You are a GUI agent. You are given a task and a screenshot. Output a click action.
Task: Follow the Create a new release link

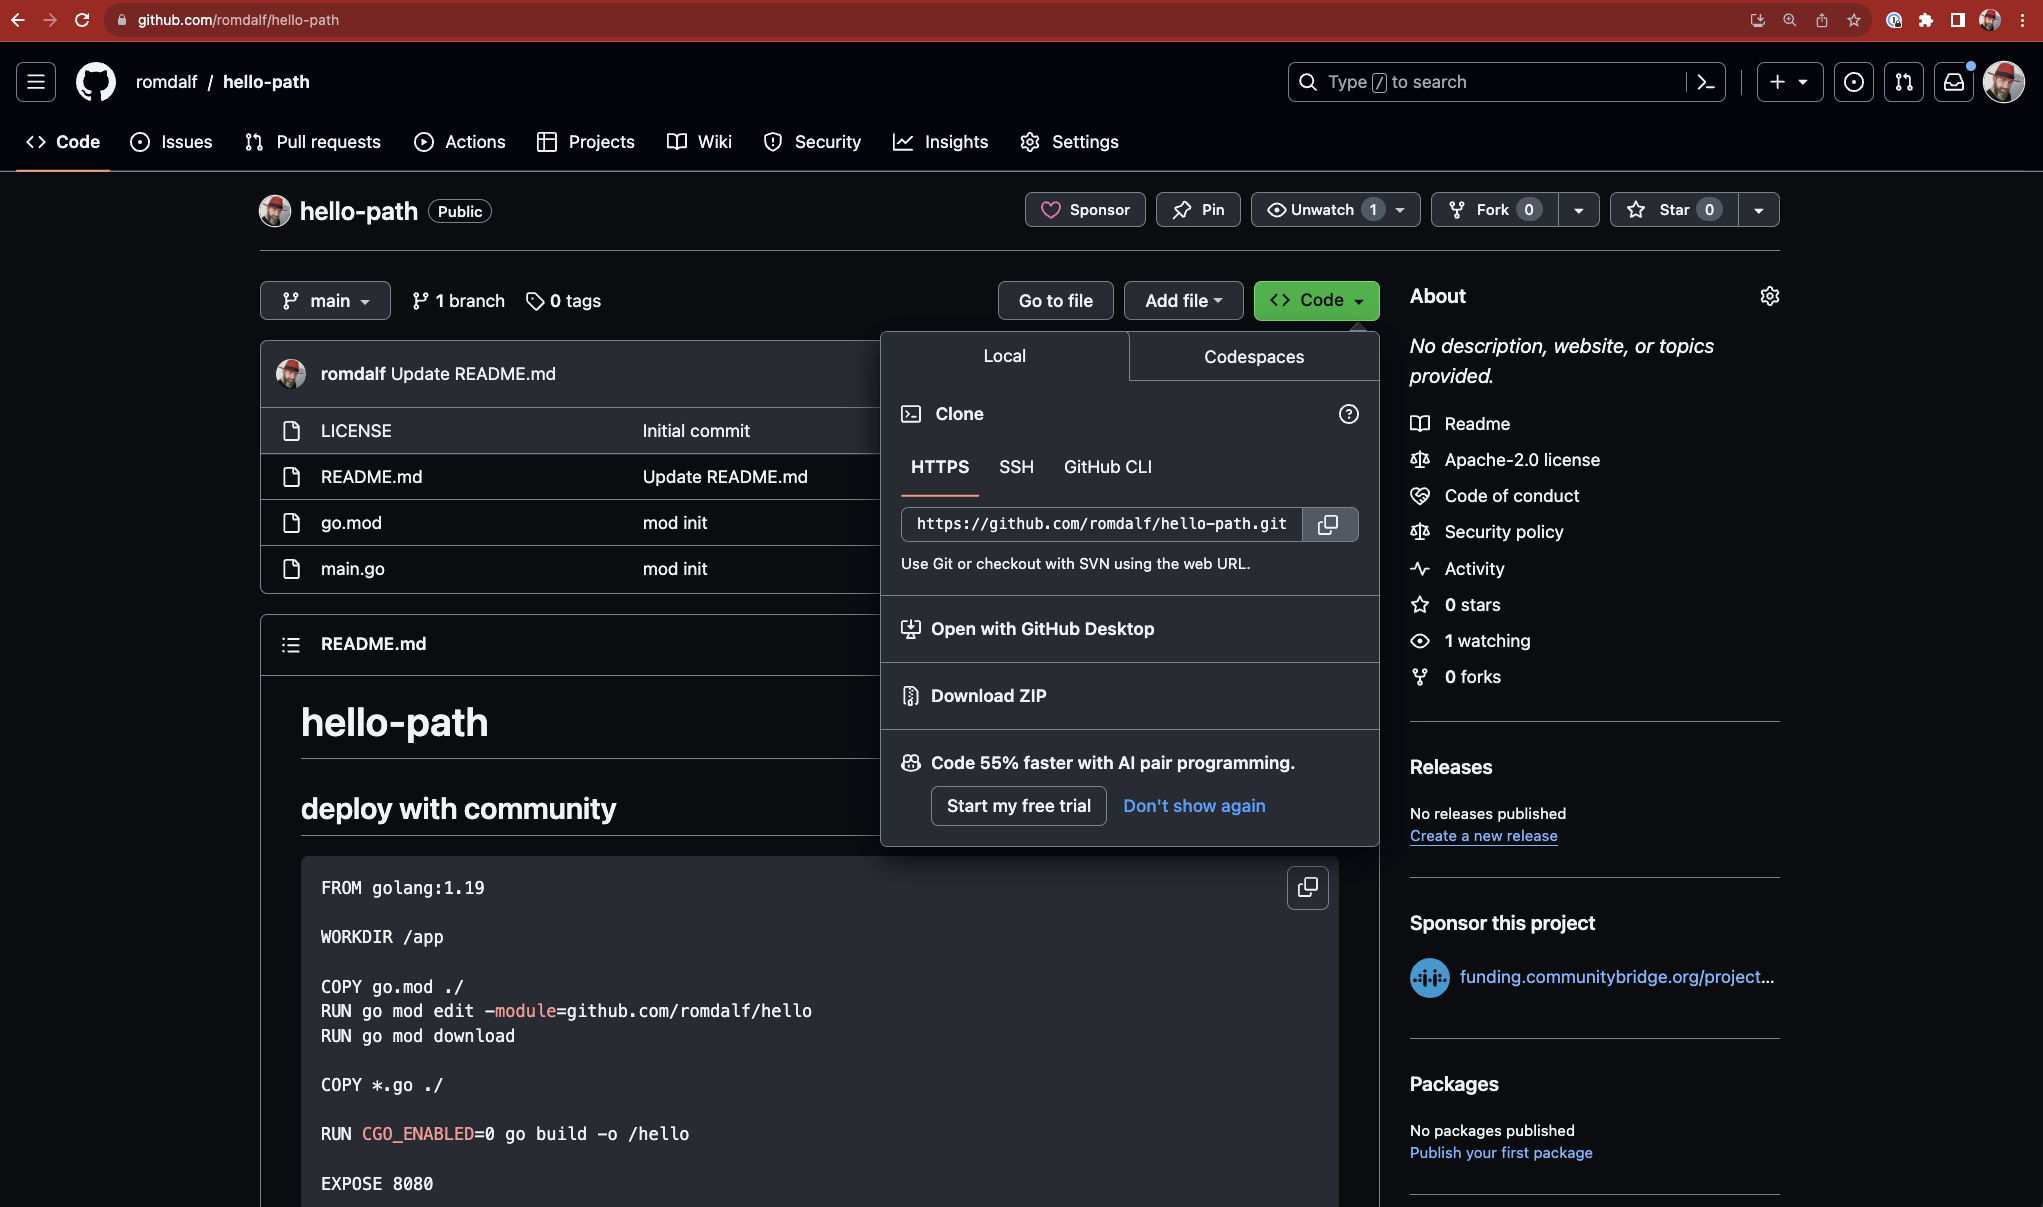(x=1483, y=836)
